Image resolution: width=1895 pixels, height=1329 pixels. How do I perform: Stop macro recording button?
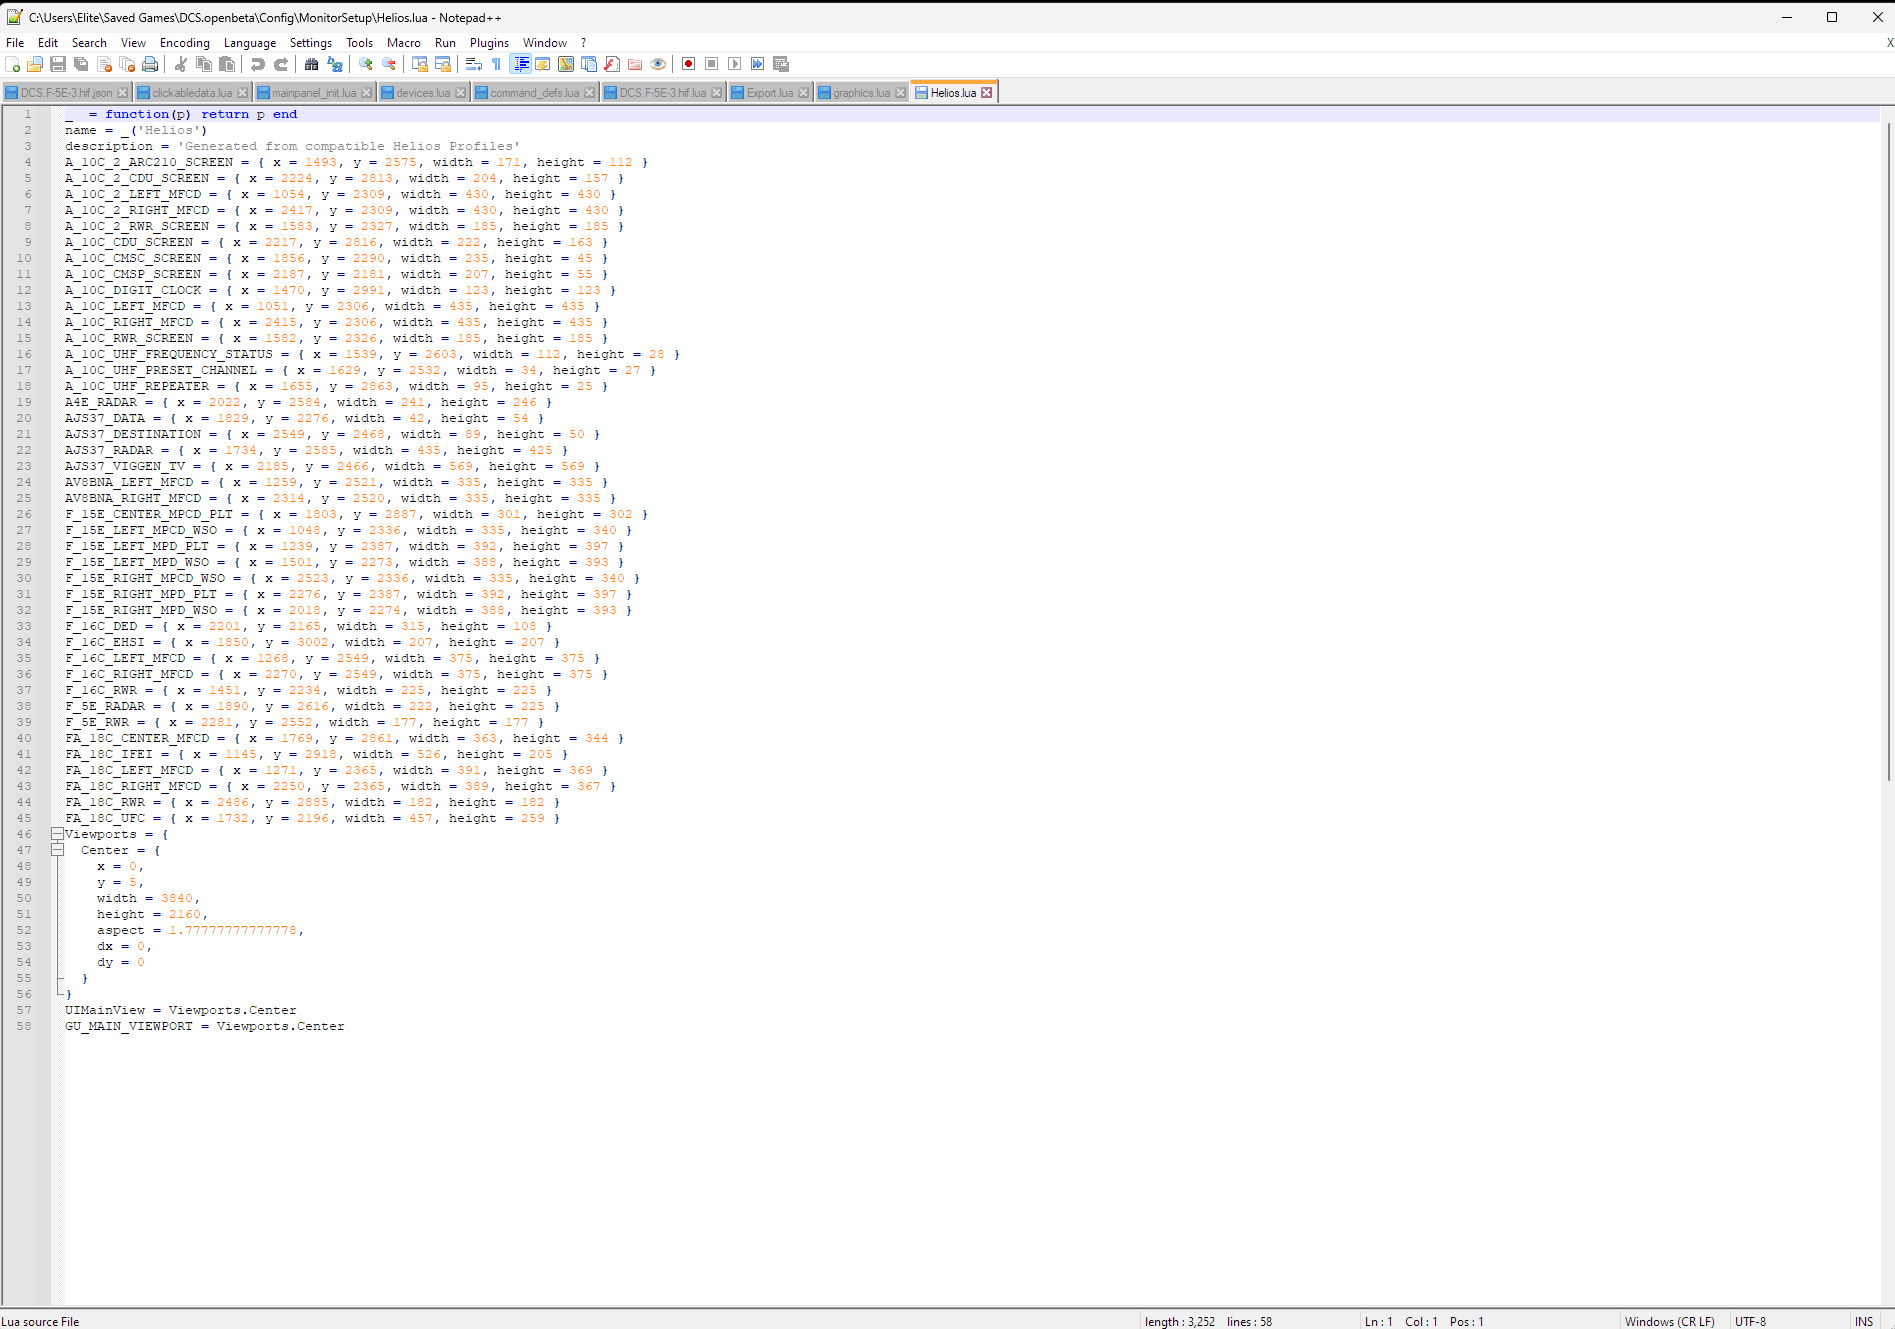(x=712, y=64)
